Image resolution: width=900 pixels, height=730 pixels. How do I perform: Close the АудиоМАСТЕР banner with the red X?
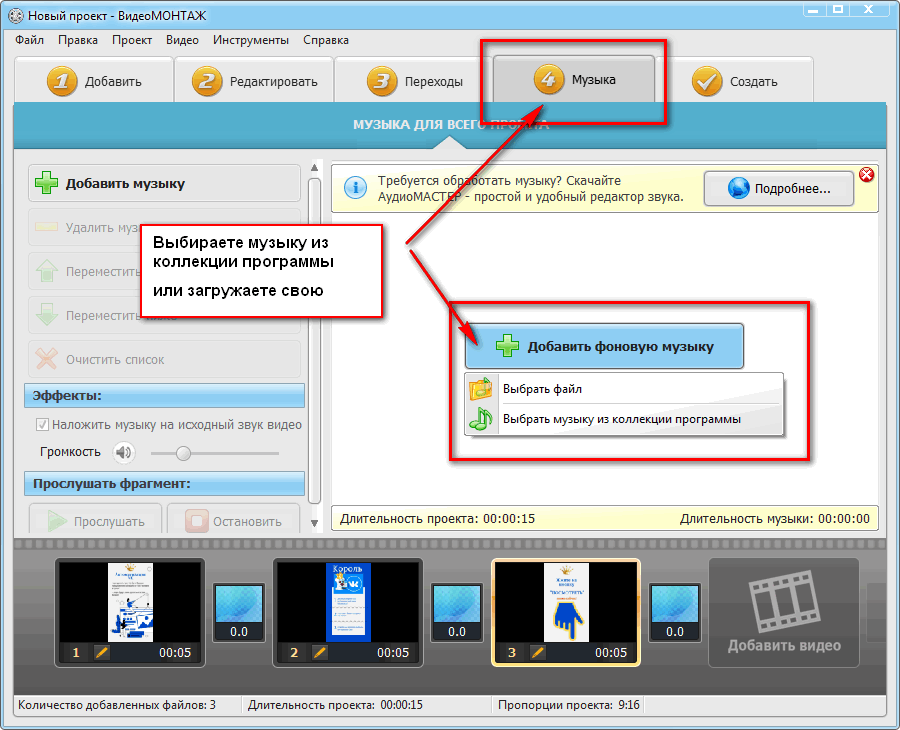(867, 174)
